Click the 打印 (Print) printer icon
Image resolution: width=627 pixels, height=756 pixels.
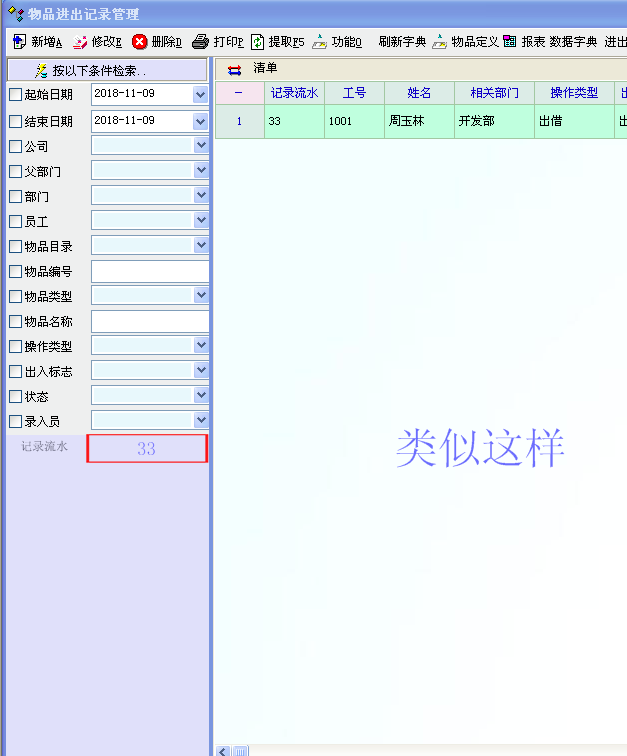pos(200,42)
